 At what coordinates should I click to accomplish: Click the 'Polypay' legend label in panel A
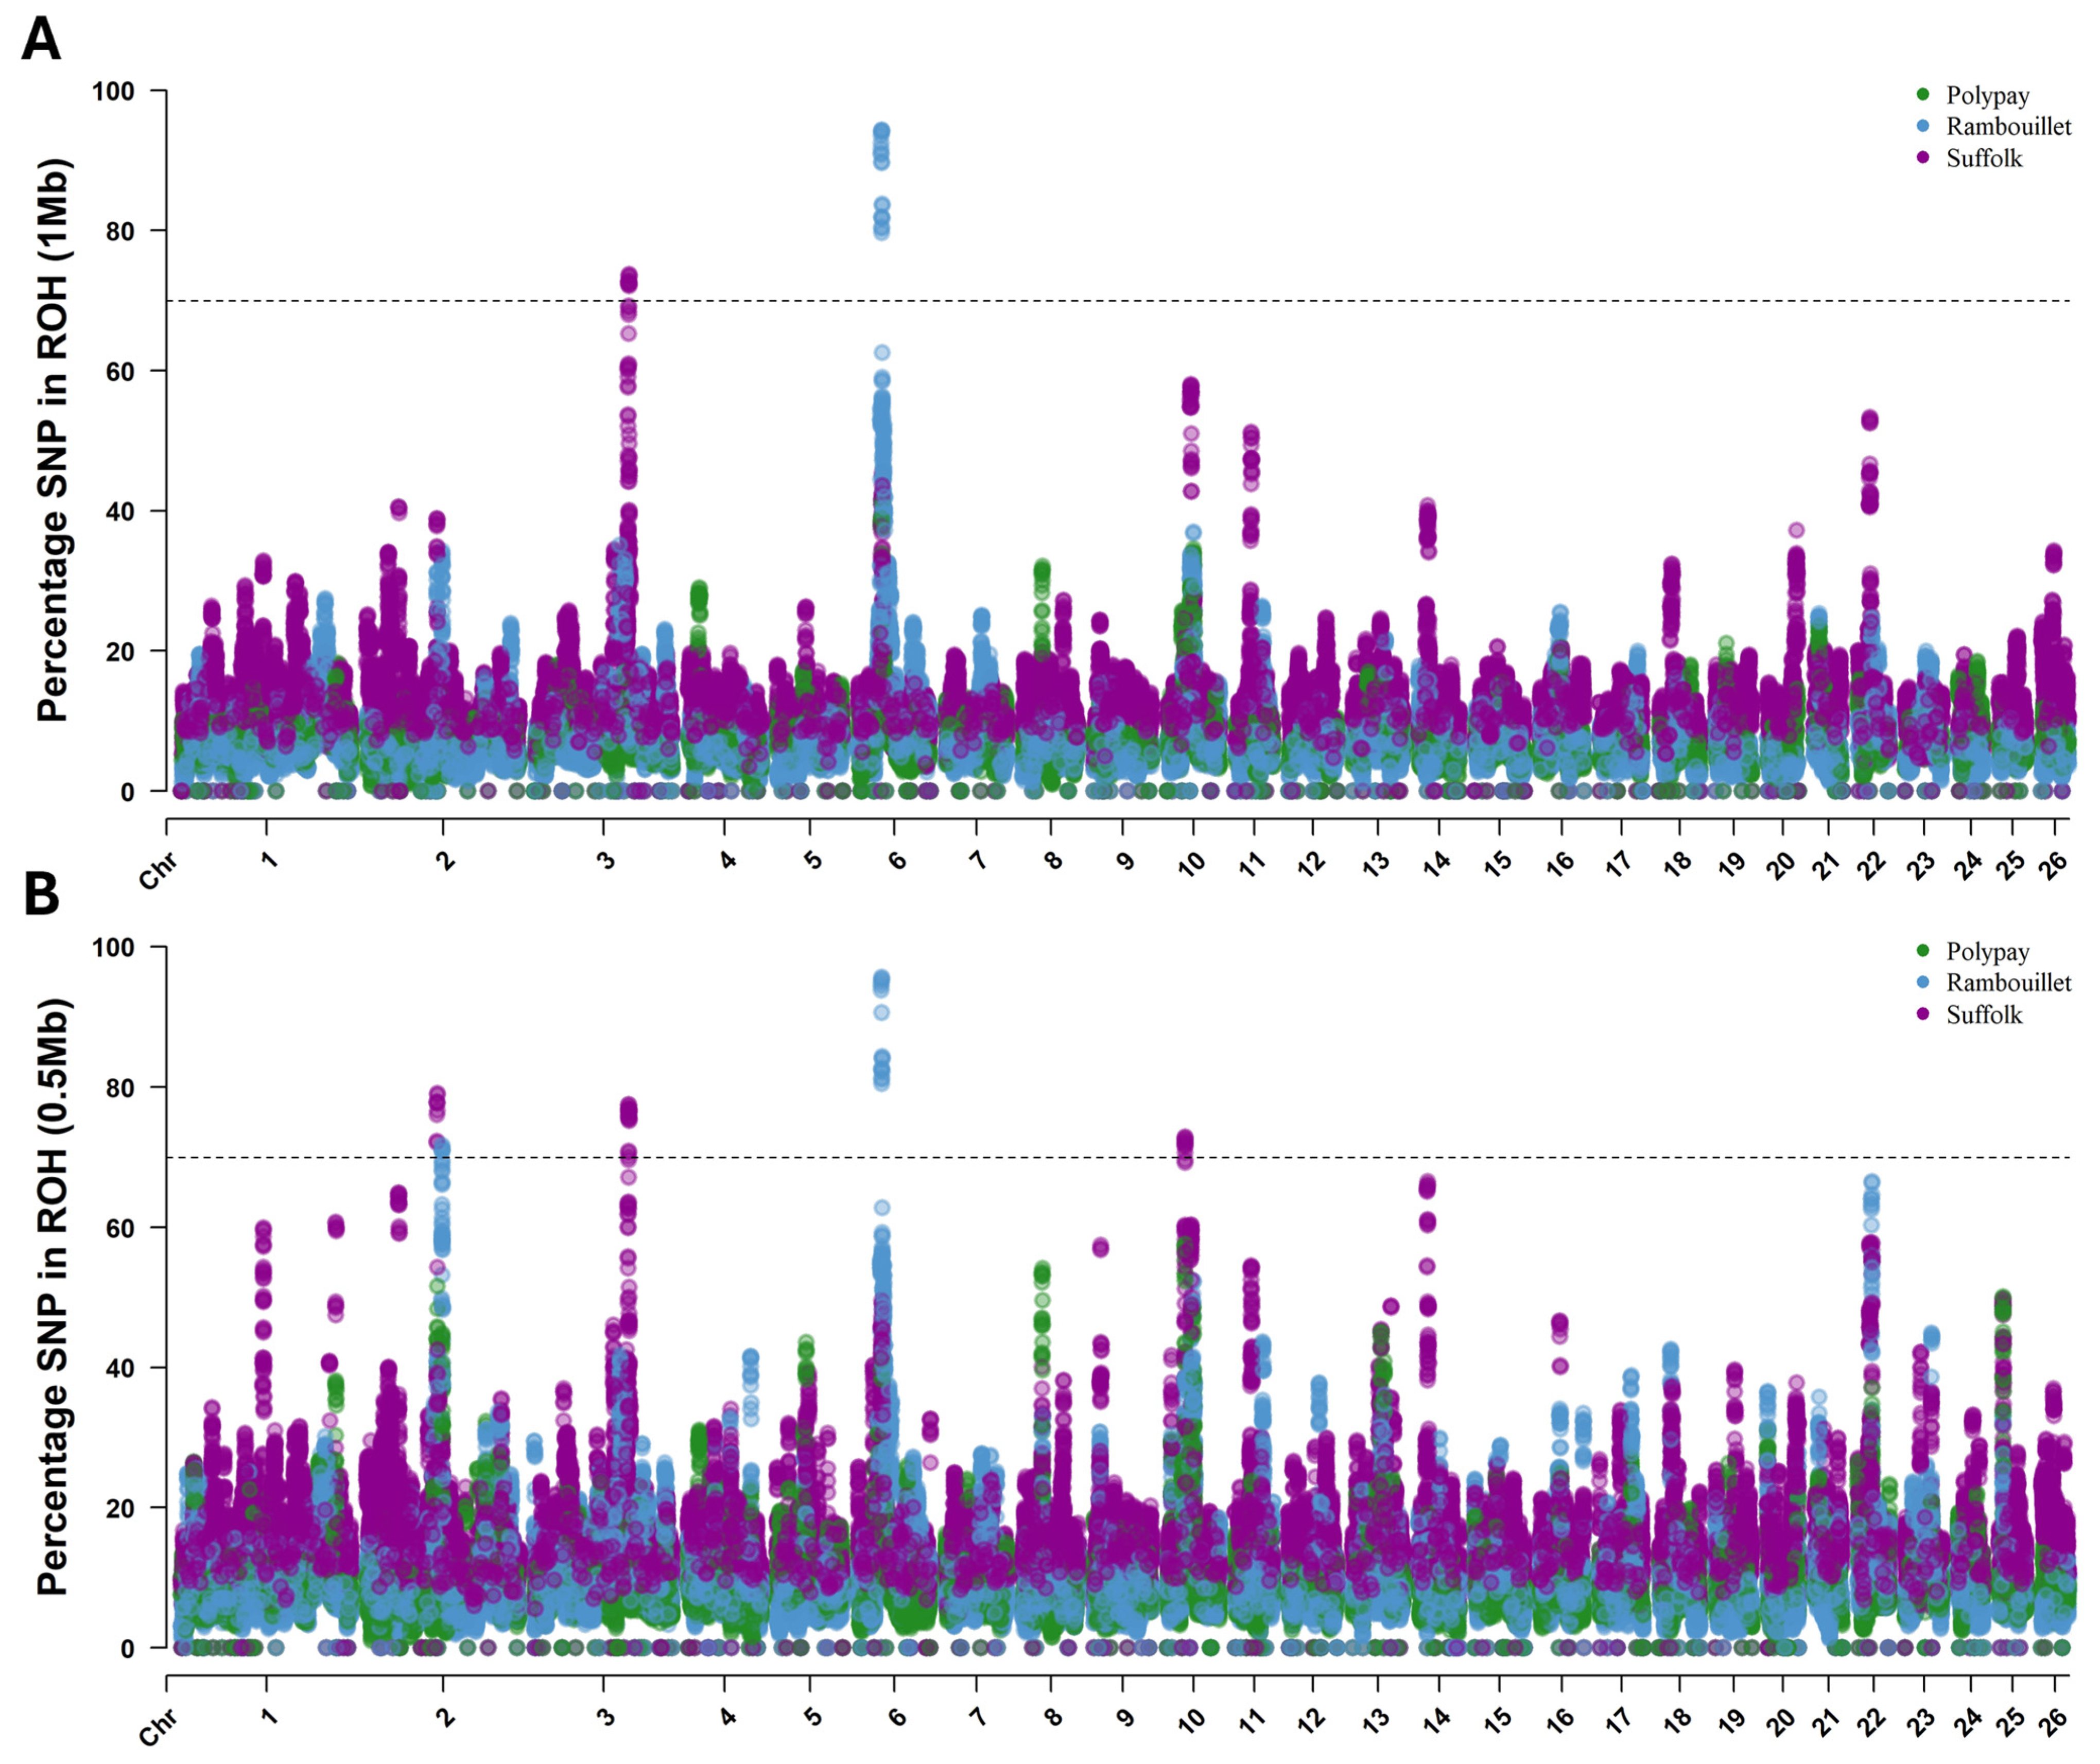pos(1988,97)
